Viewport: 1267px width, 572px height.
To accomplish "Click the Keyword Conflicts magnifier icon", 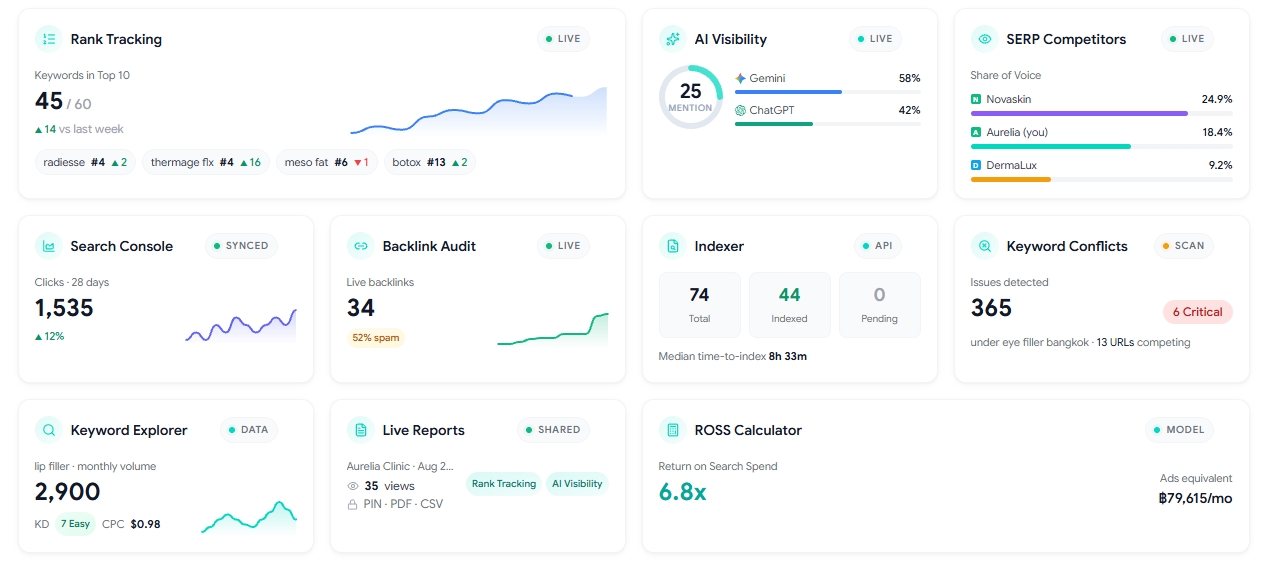I will tap(984, 246).
